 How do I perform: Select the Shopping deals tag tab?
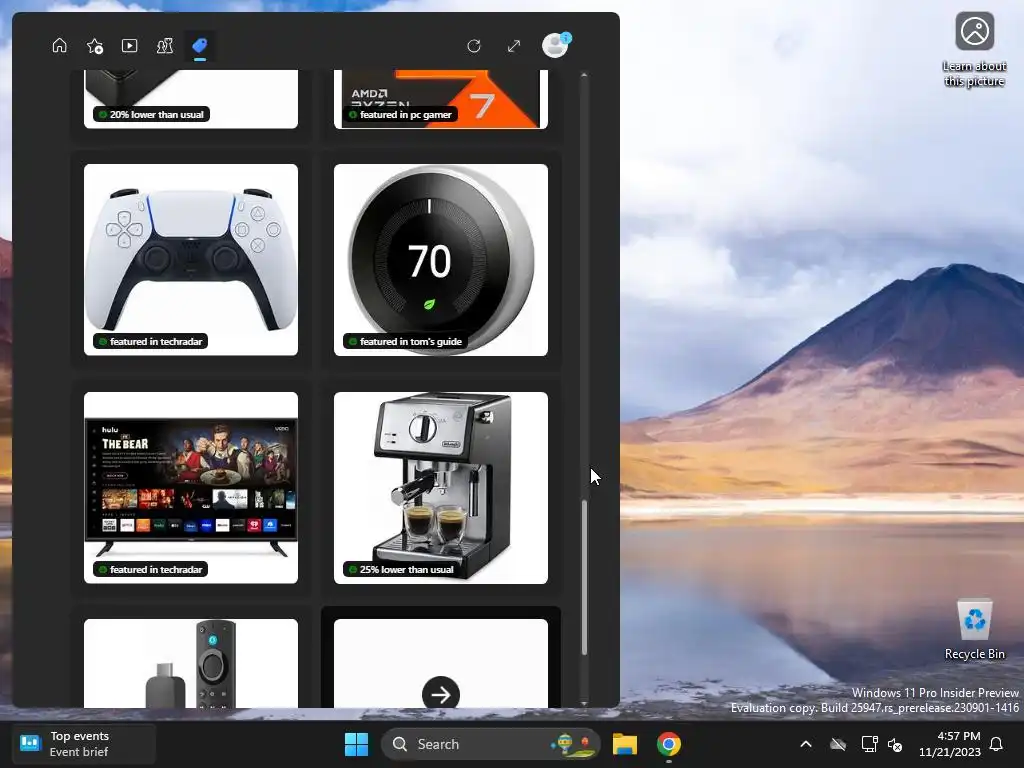[200, 46]
